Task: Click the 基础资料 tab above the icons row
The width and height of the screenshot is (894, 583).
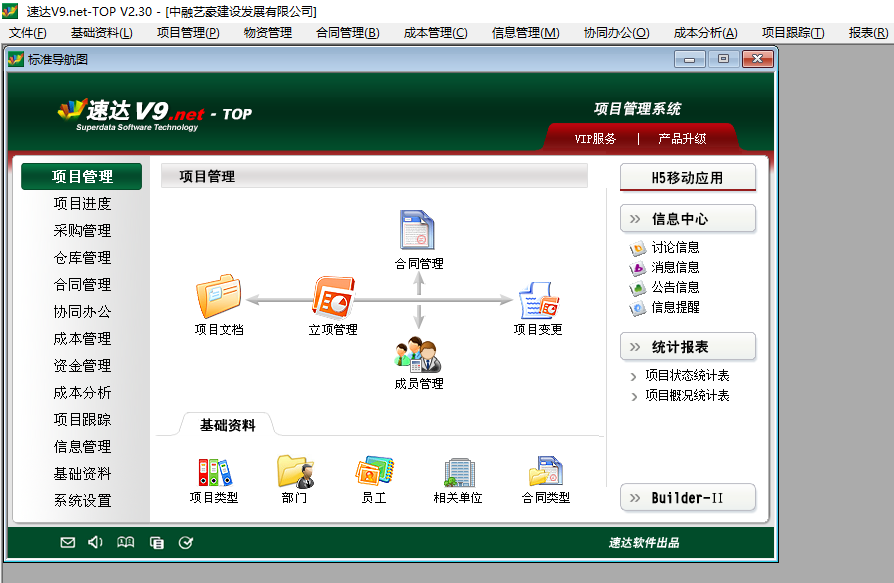Action: point(227,425)
